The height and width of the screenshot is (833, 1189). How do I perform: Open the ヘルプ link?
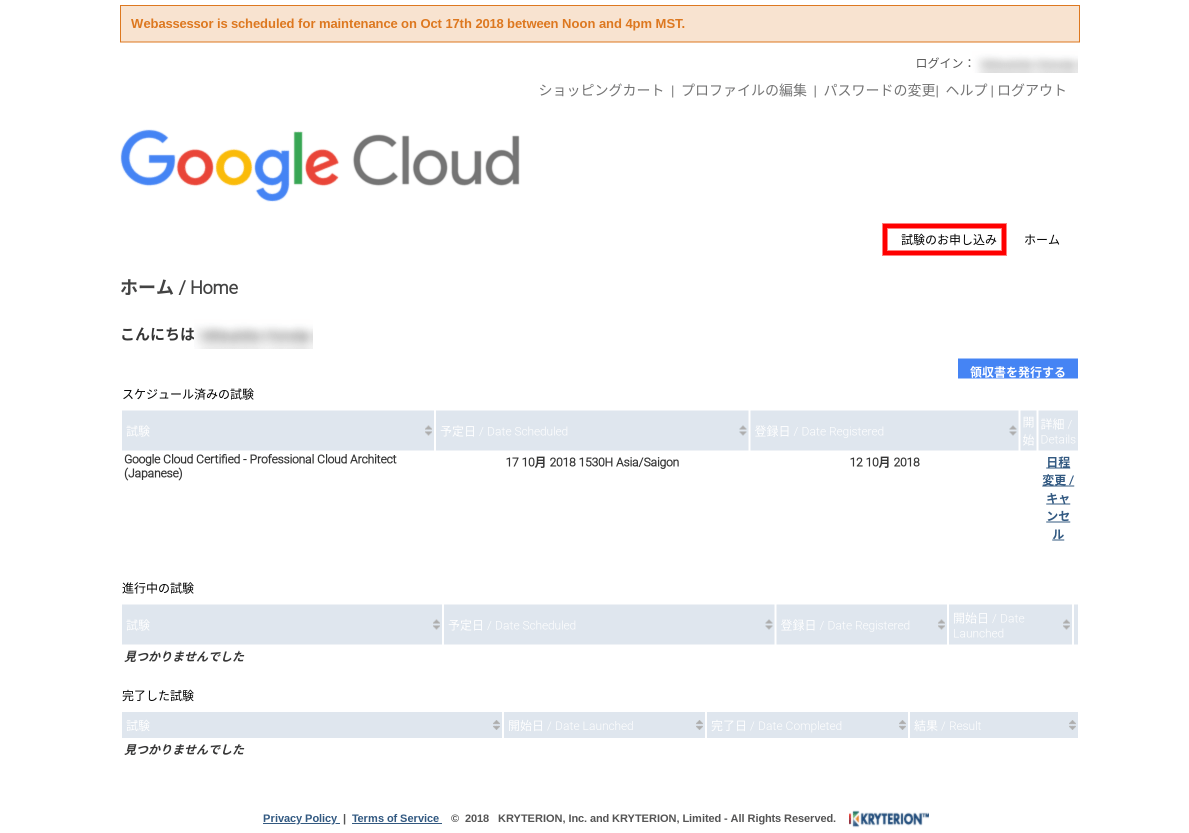966,90
